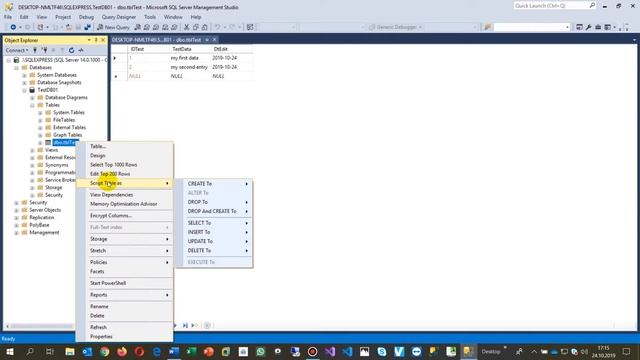Expand the System Databases folder
The height and width of the screenshot is (360, 640).
[x=24, y=76]
